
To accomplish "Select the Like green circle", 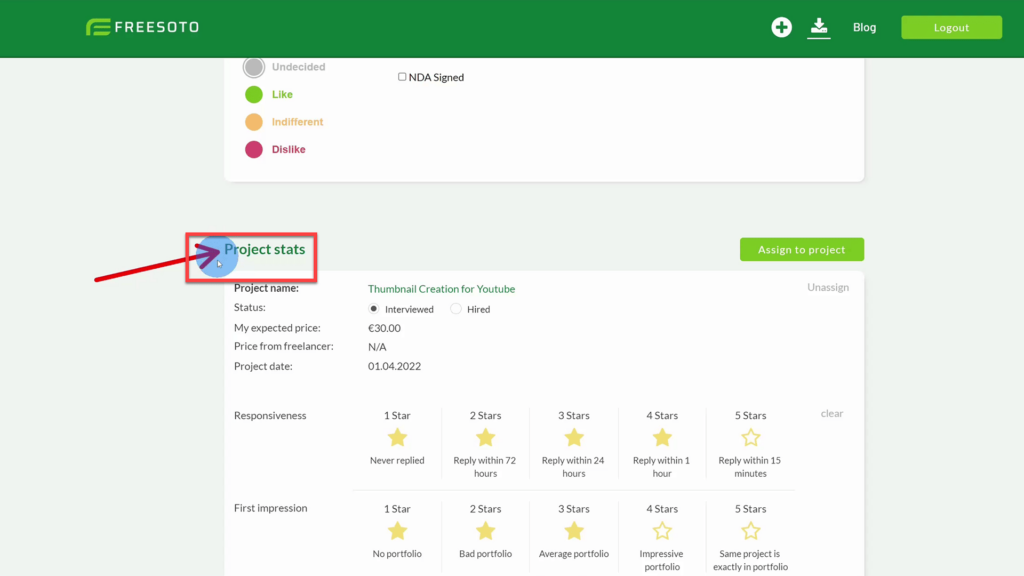I will click(x=254, y=94).
